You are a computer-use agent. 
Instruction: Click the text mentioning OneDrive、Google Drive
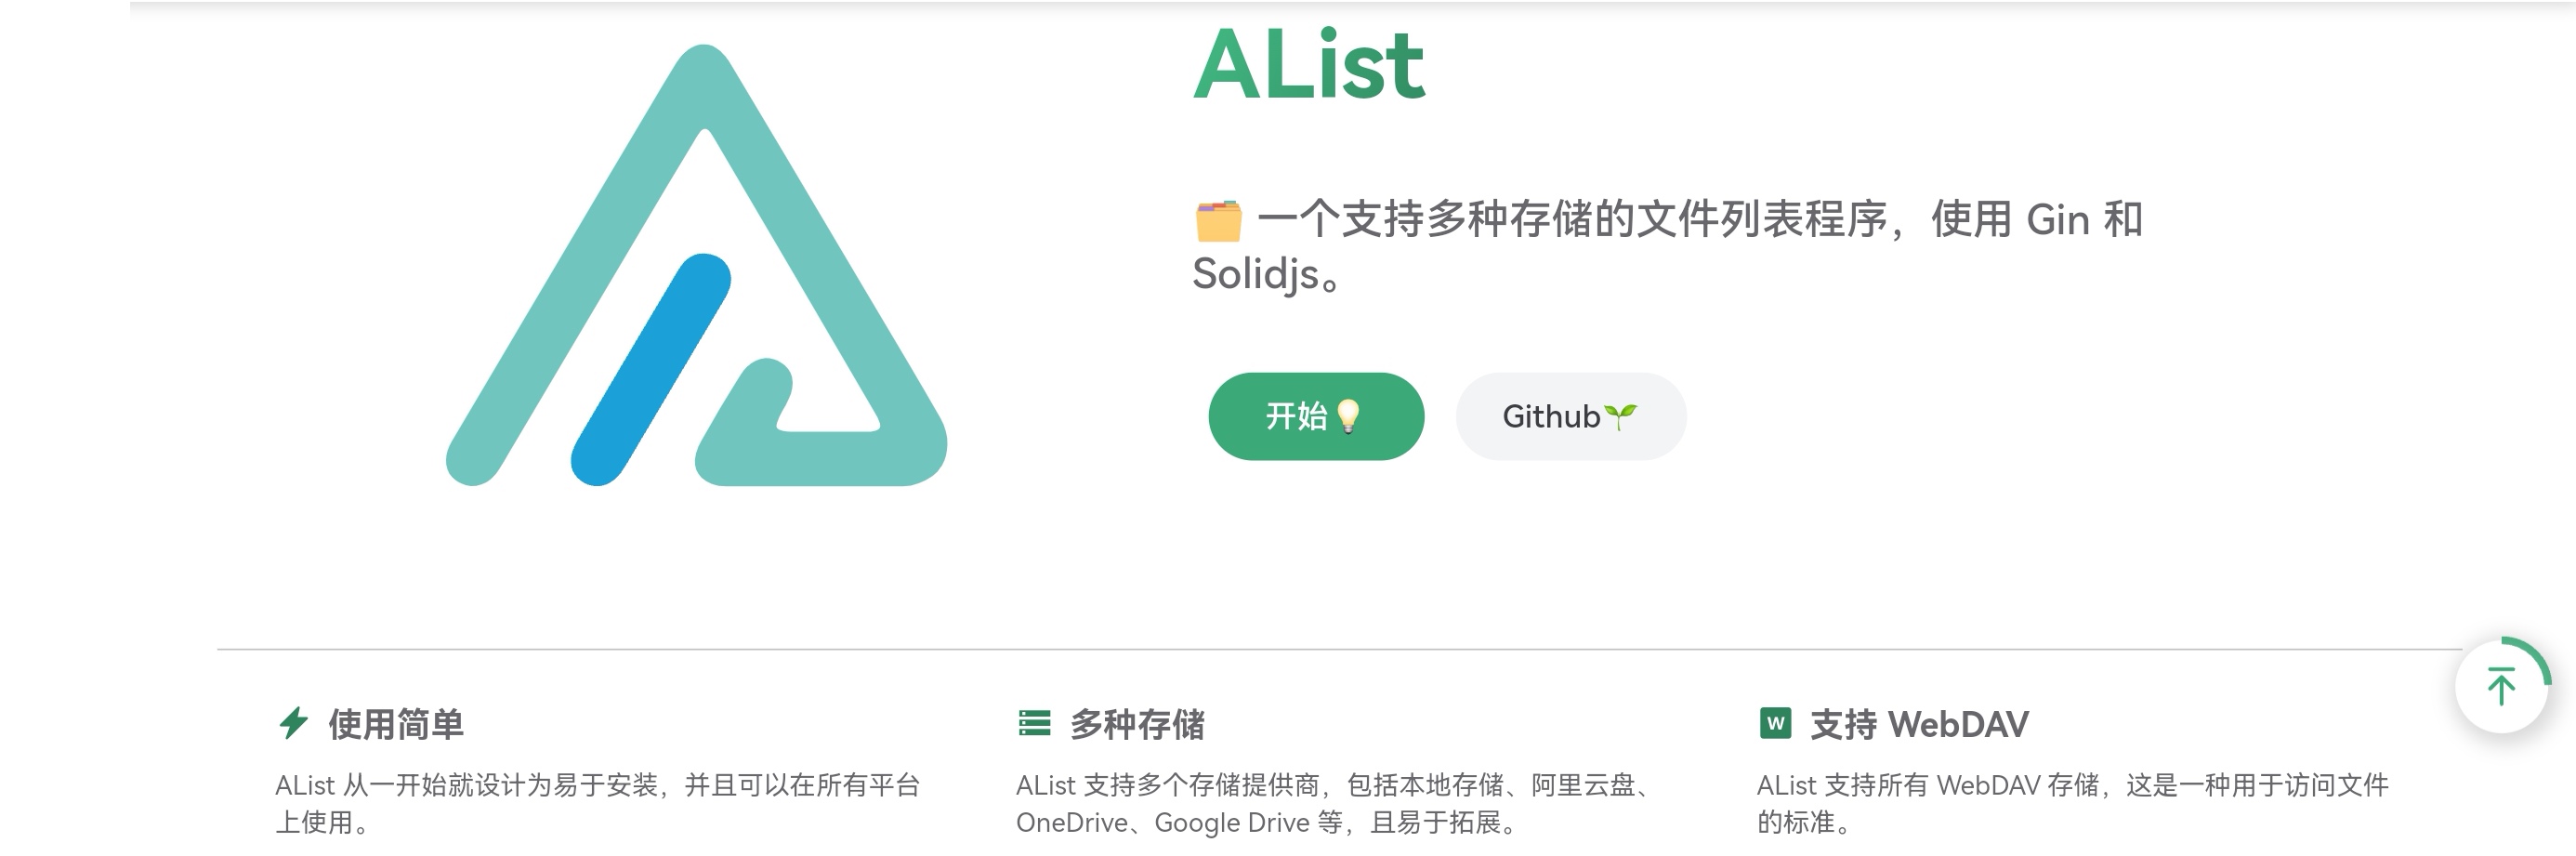click(1337, 803)
